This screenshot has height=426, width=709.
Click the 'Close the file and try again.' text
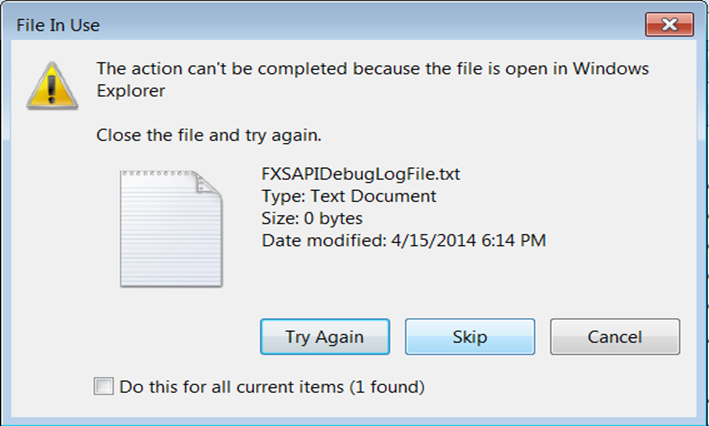tap(208, 134)
